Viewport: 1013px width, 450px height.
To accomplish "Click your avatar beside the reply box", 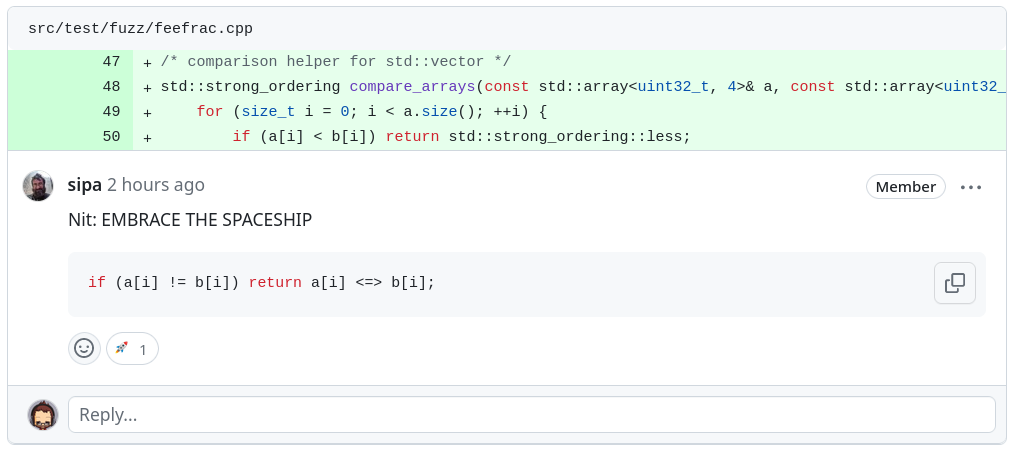I will tap(43, 414).
